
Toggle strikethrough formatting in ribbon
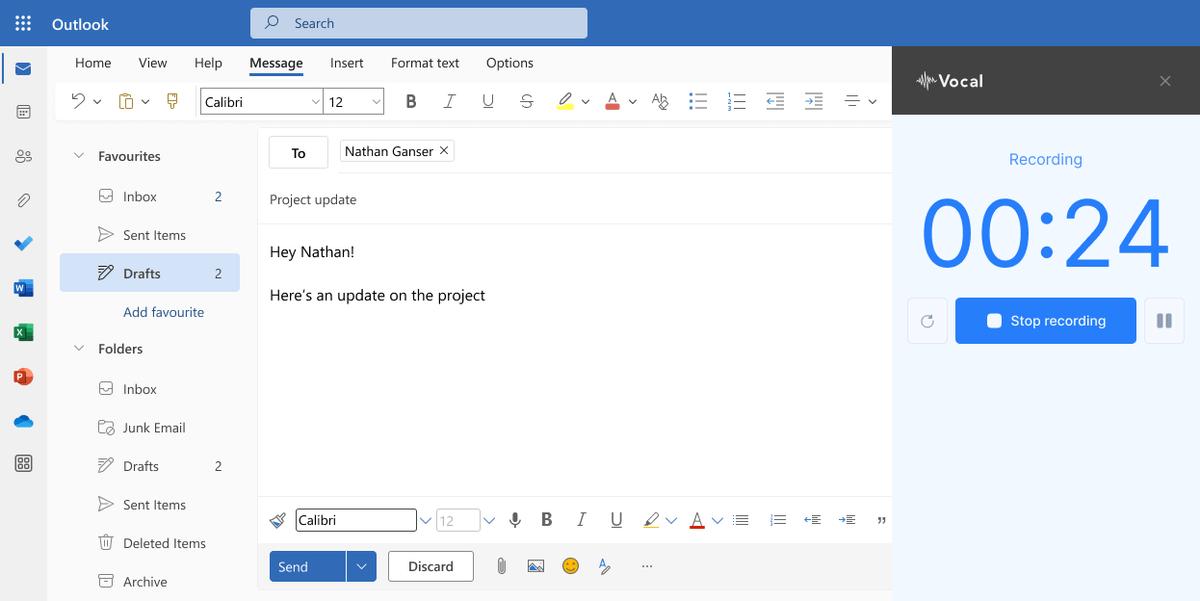click(527, 101)
